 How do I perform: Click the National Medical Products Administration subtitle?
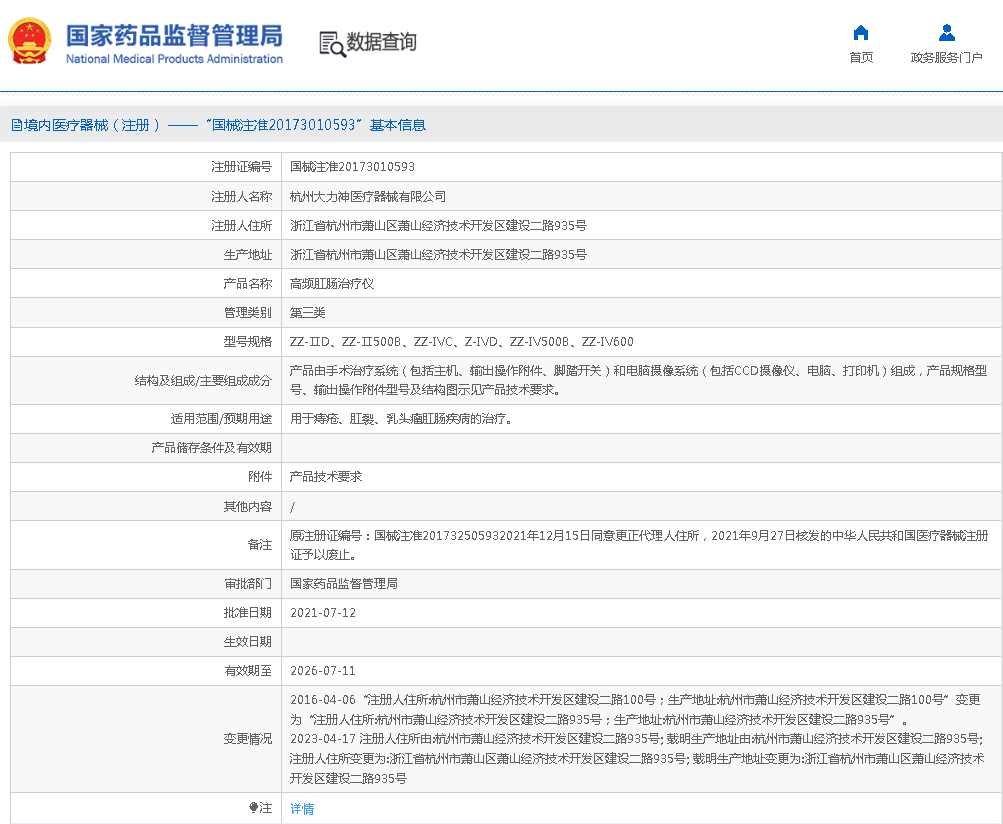click(174, 59)
